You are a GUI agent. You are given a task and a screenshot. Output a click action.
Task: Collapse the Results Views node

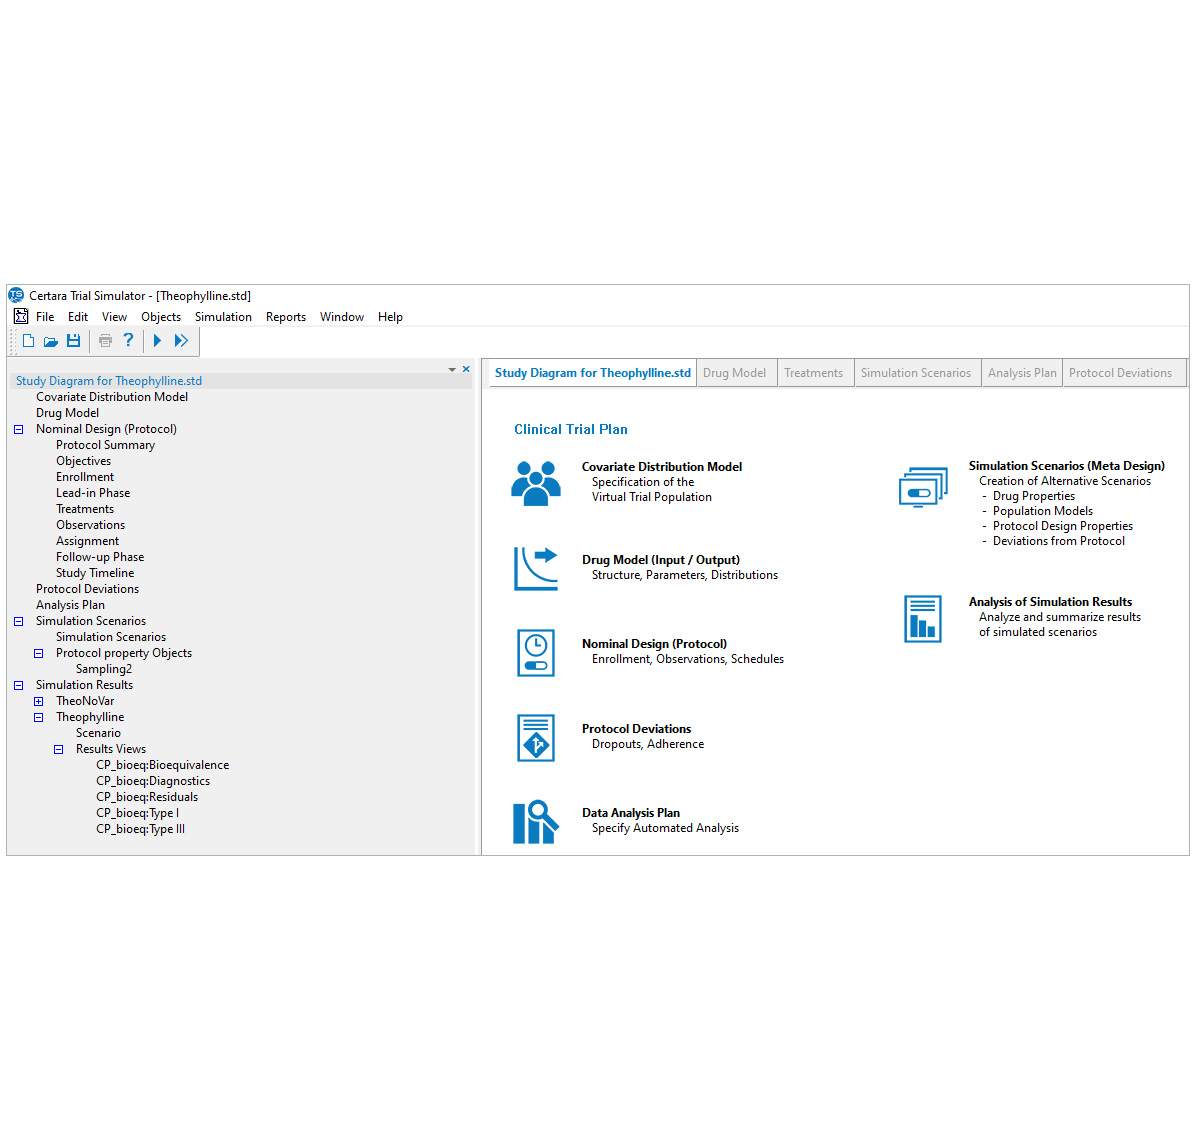tap(58, 750)
